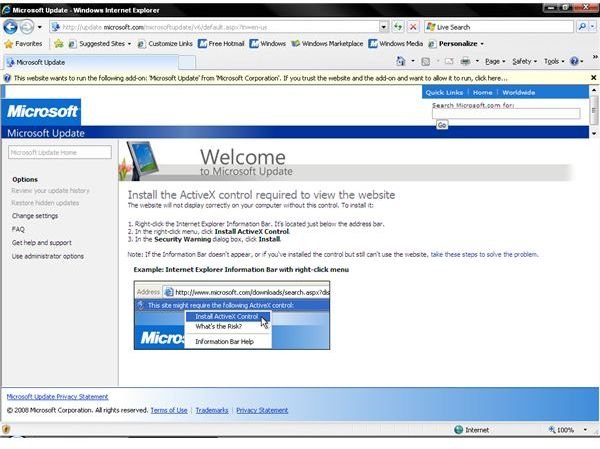Open the Terms of Use link
Viewport: 600px width, 449px height.
coord(169,410)
